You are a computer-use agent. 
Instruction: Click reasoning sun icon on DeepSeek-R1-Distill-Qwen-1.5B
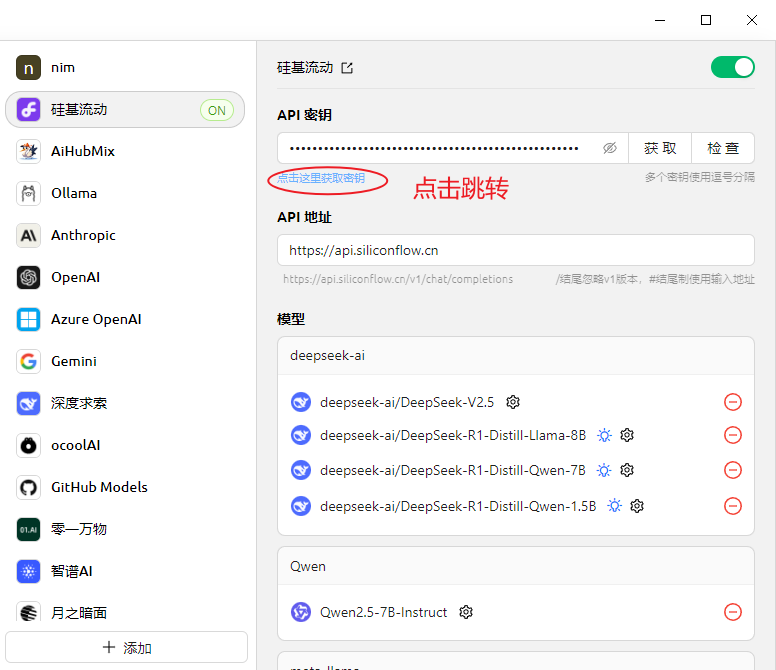pos(614,506)
